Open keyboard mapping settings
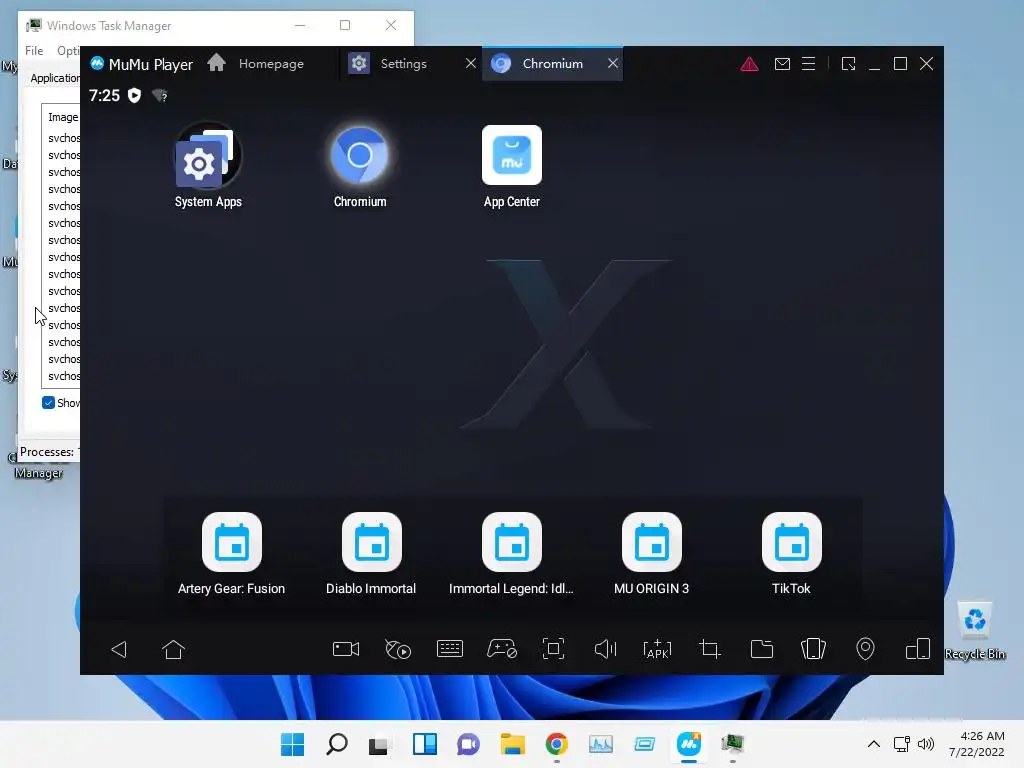Screen dimensions: 1024x768 click(x=450, y=649)
